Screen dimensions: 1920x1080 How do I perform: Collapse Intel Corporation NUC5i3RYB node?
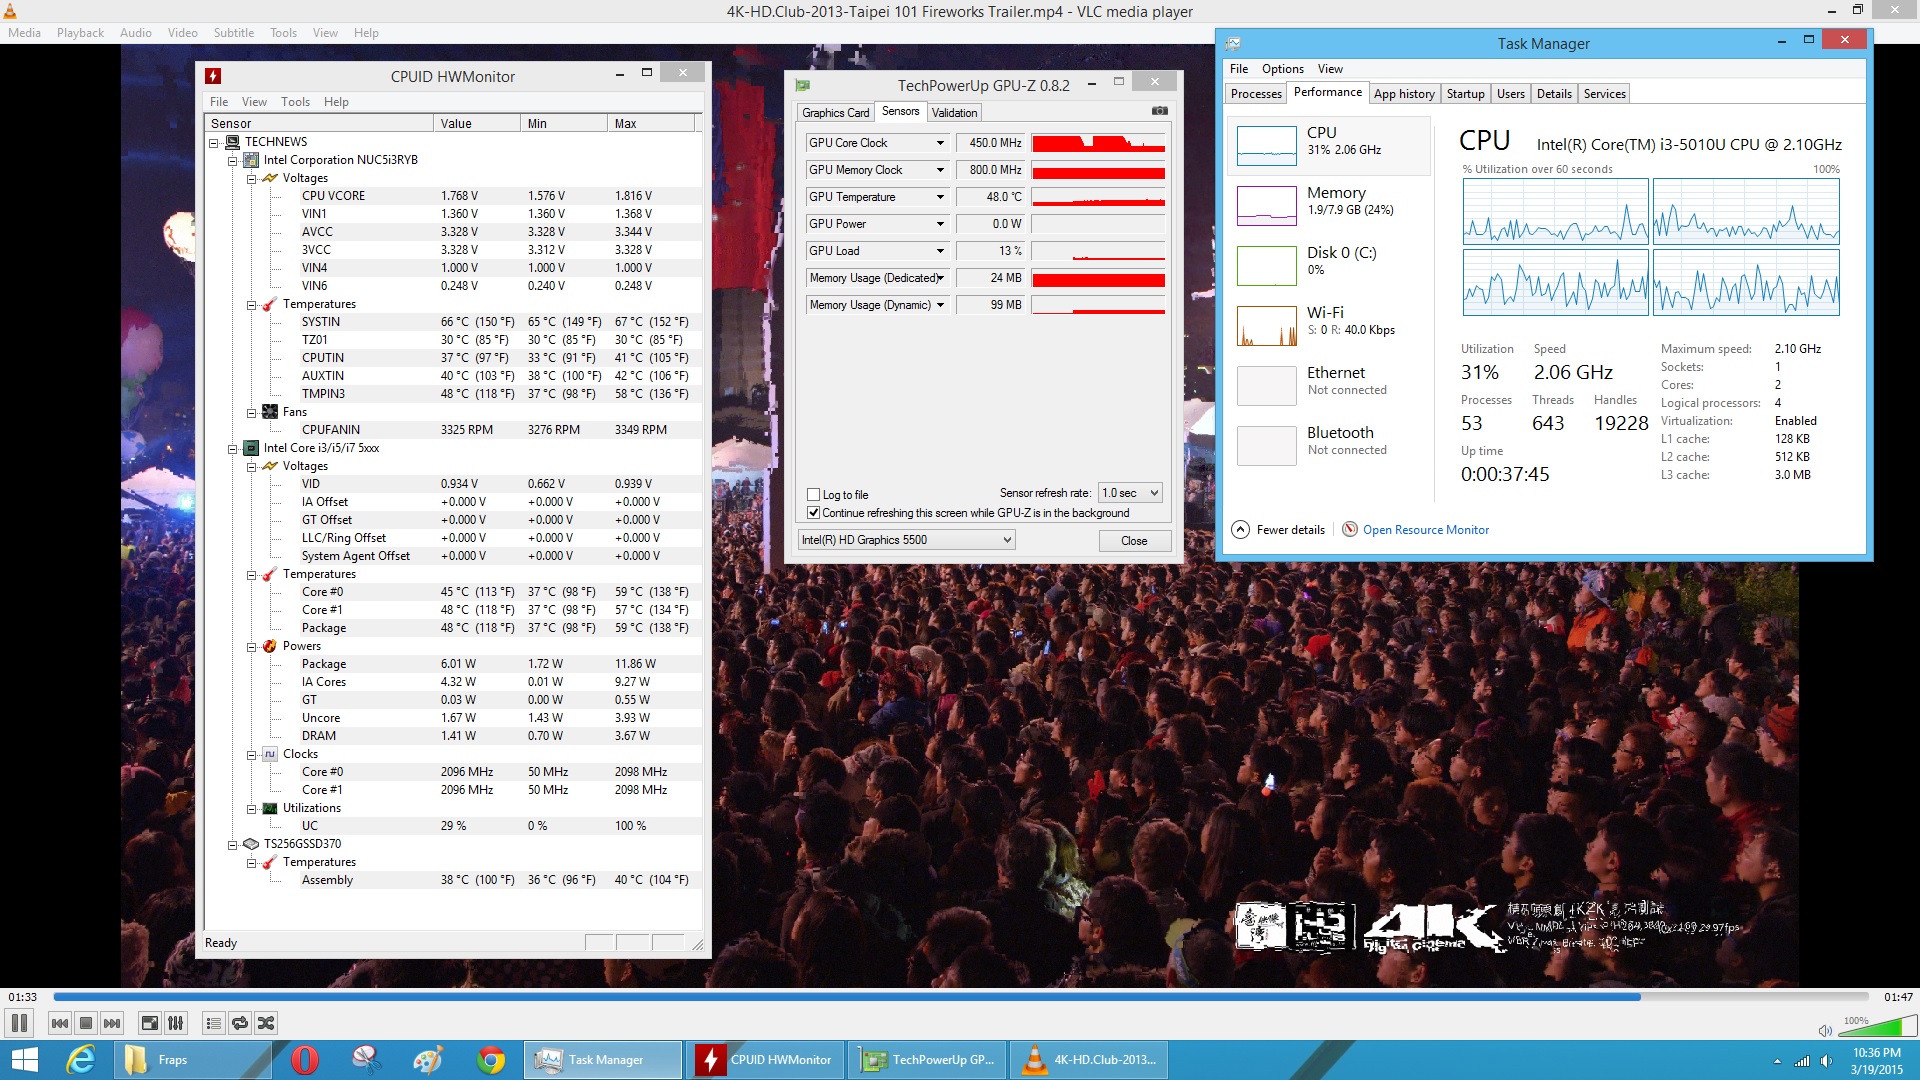(x=232, y=161)
